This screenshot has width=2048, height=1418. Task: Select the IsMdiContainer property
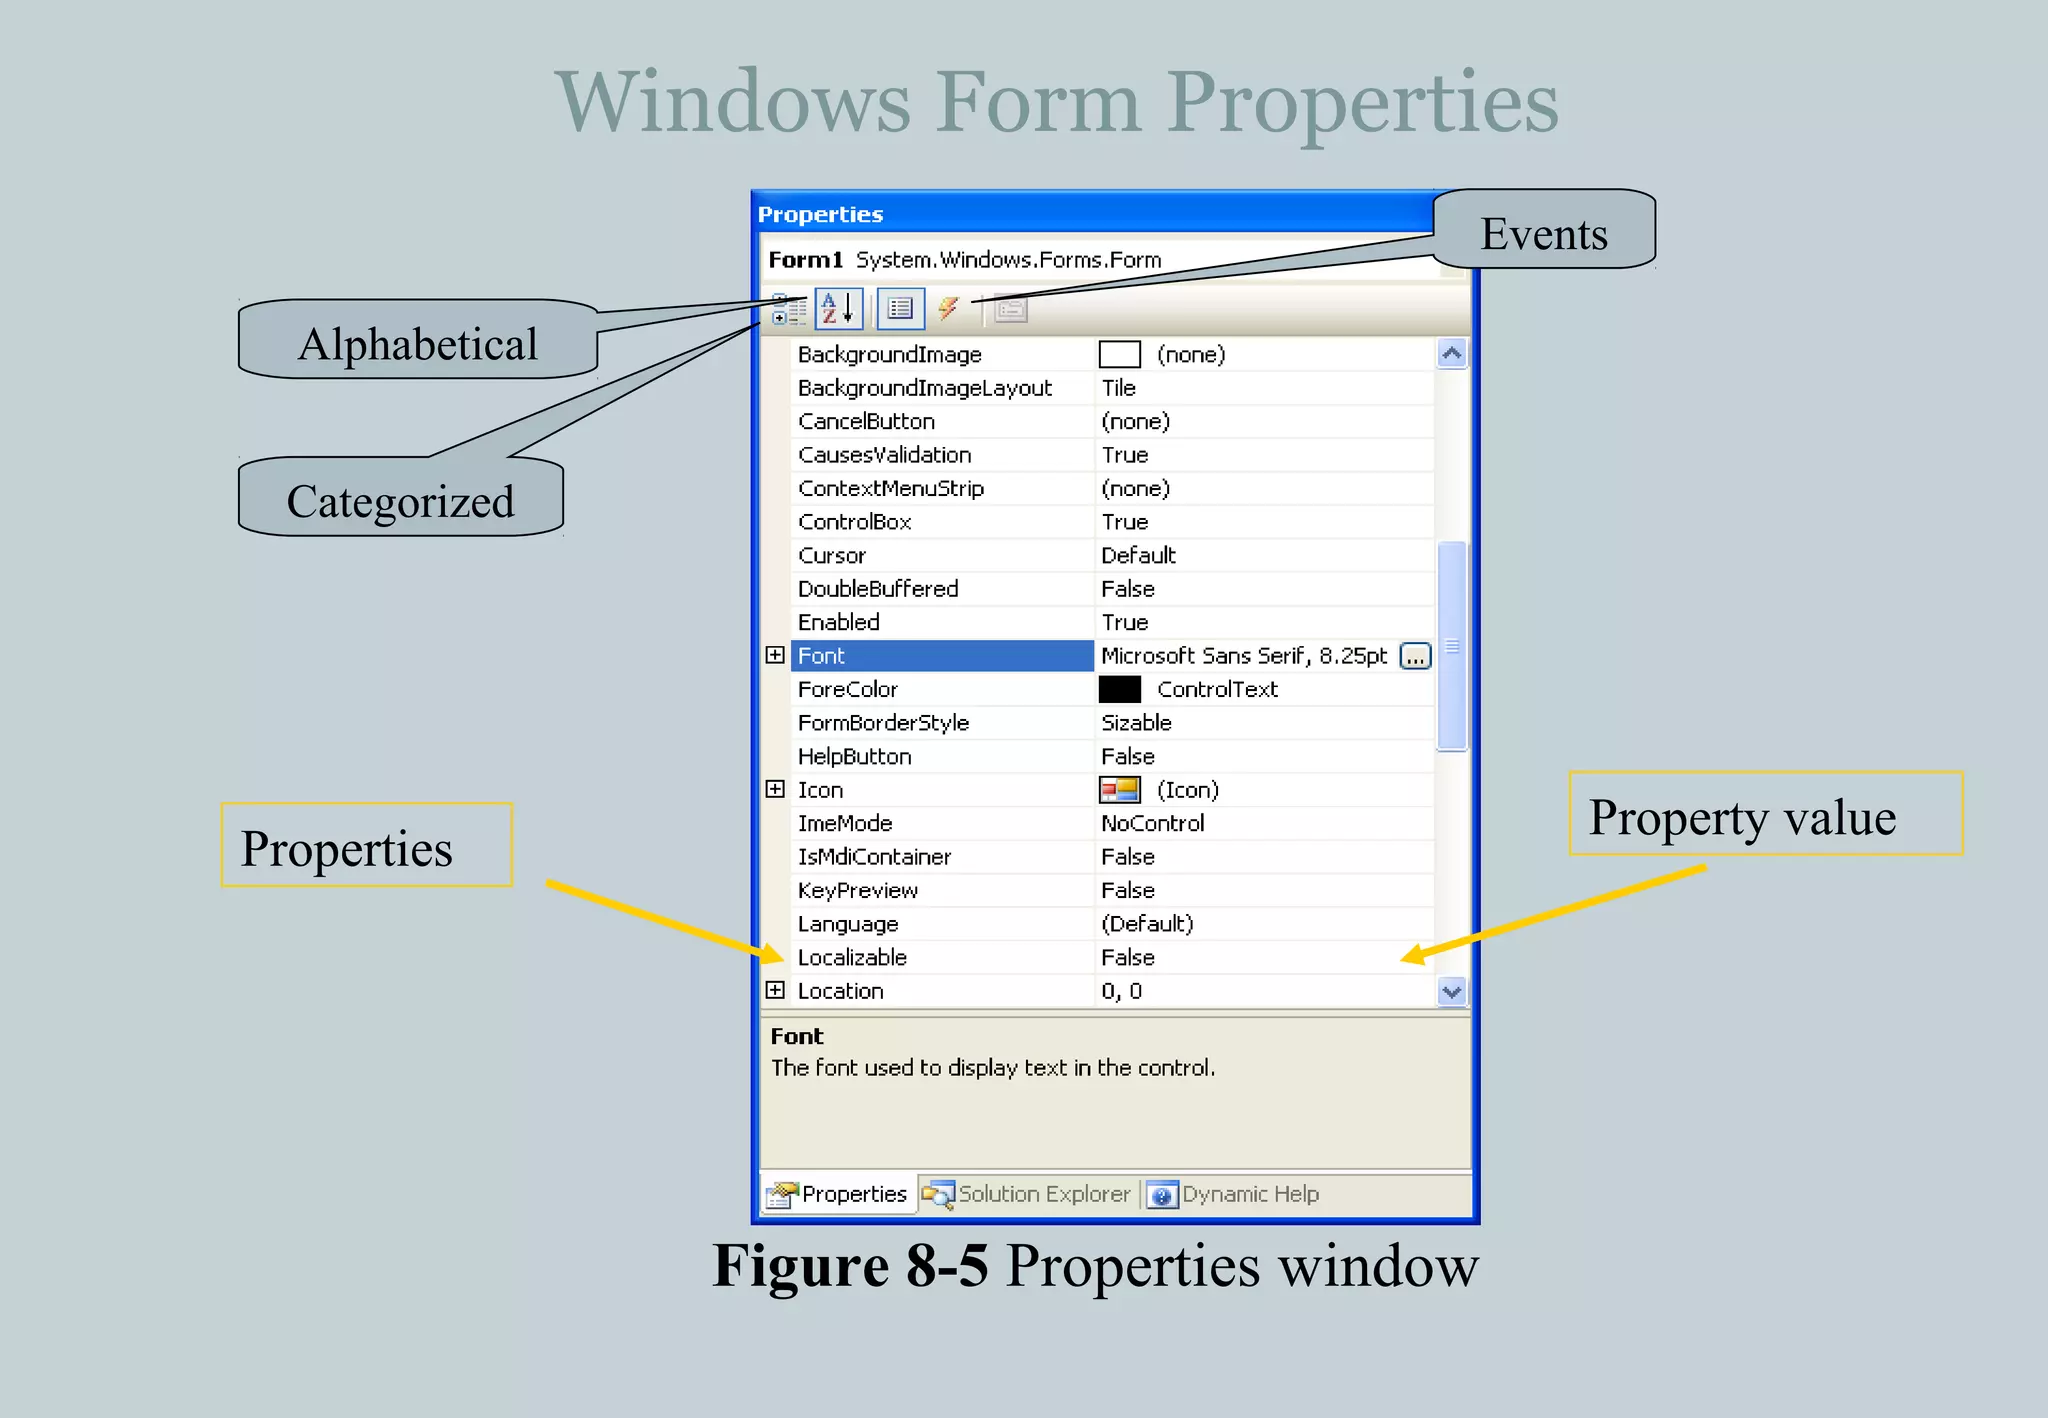tap(874, 857)
